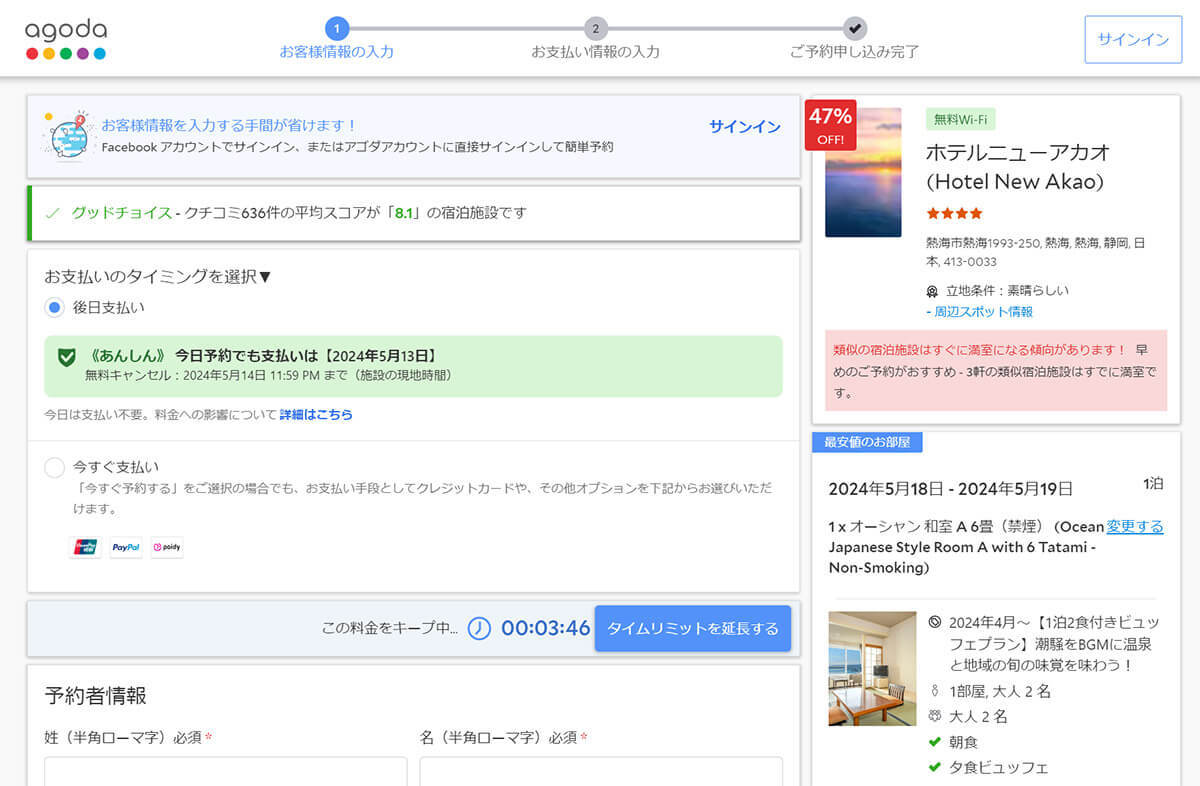Click the 無料Wi-Fi badge
Viewport: 1200px width, 786px height.
[961, 119]
